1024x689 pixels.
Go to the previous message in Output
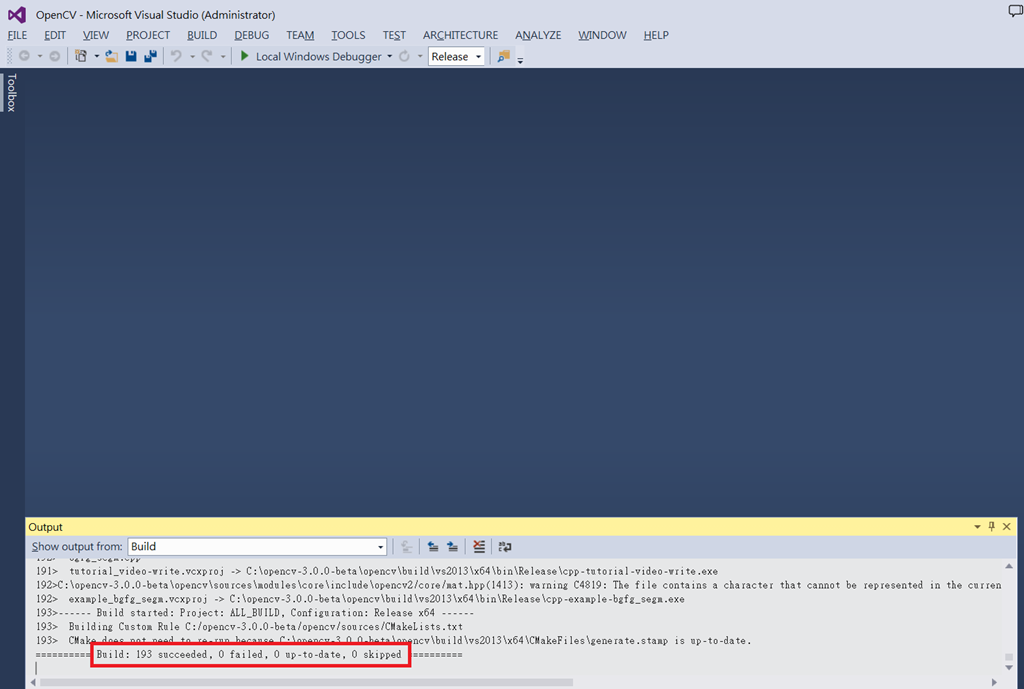pyautogui.click(x=433, y=547)
